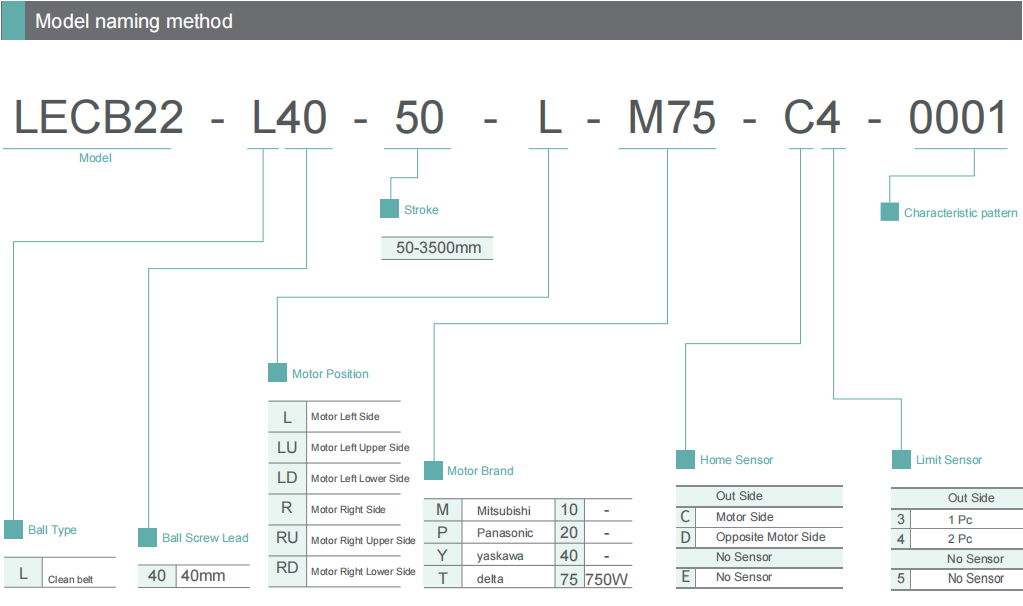Screen dimensions: 1023x606
Task: Click the teal square beside Stroke
Action: coord(389,209)
